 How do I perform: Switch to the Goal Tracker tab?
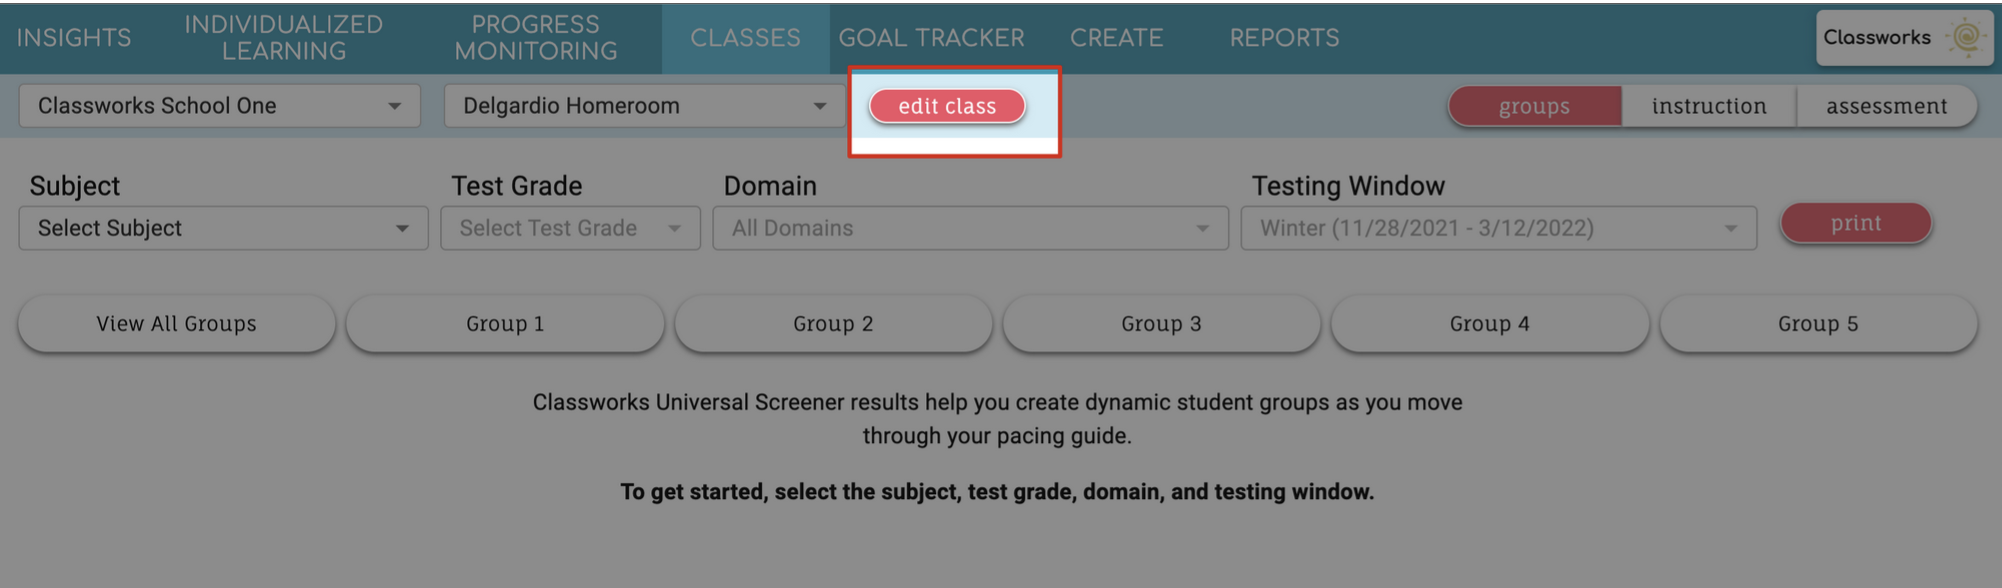931,38
